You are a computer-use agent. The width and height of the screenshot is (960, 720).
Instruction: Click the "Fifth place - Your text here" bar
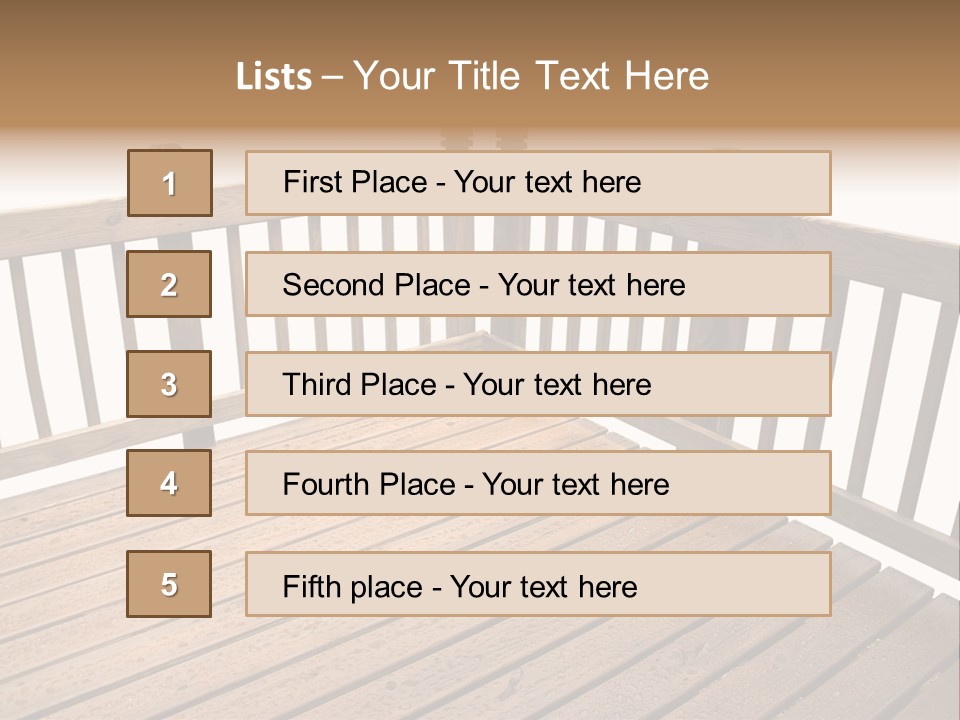click(538, 584)
